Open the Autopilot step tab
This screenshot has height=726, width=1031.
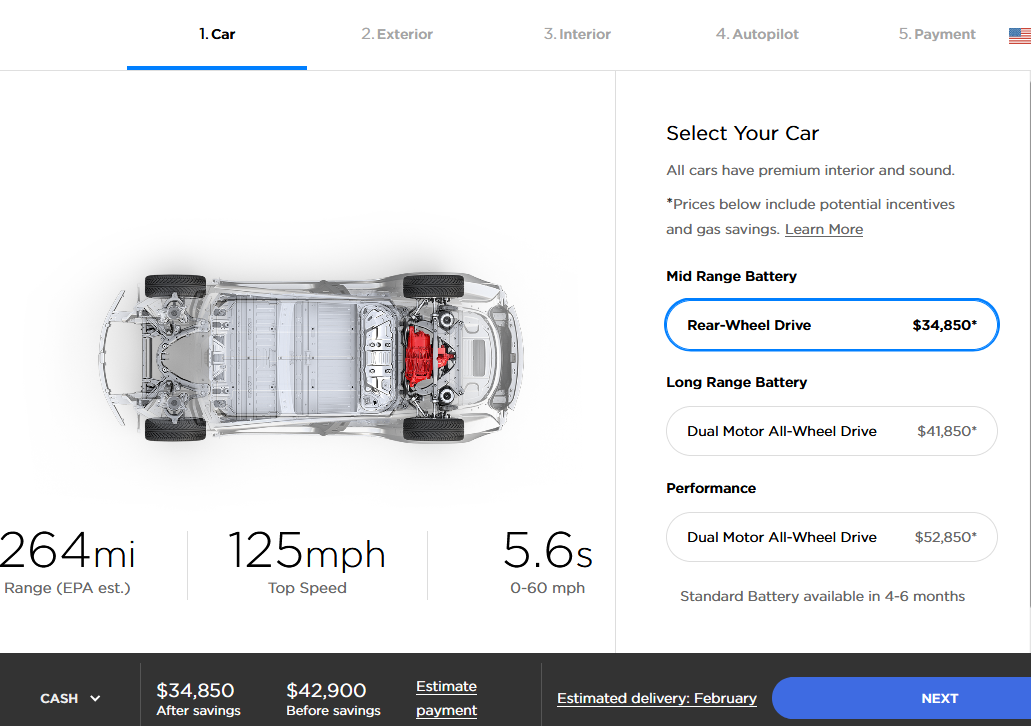757,34
